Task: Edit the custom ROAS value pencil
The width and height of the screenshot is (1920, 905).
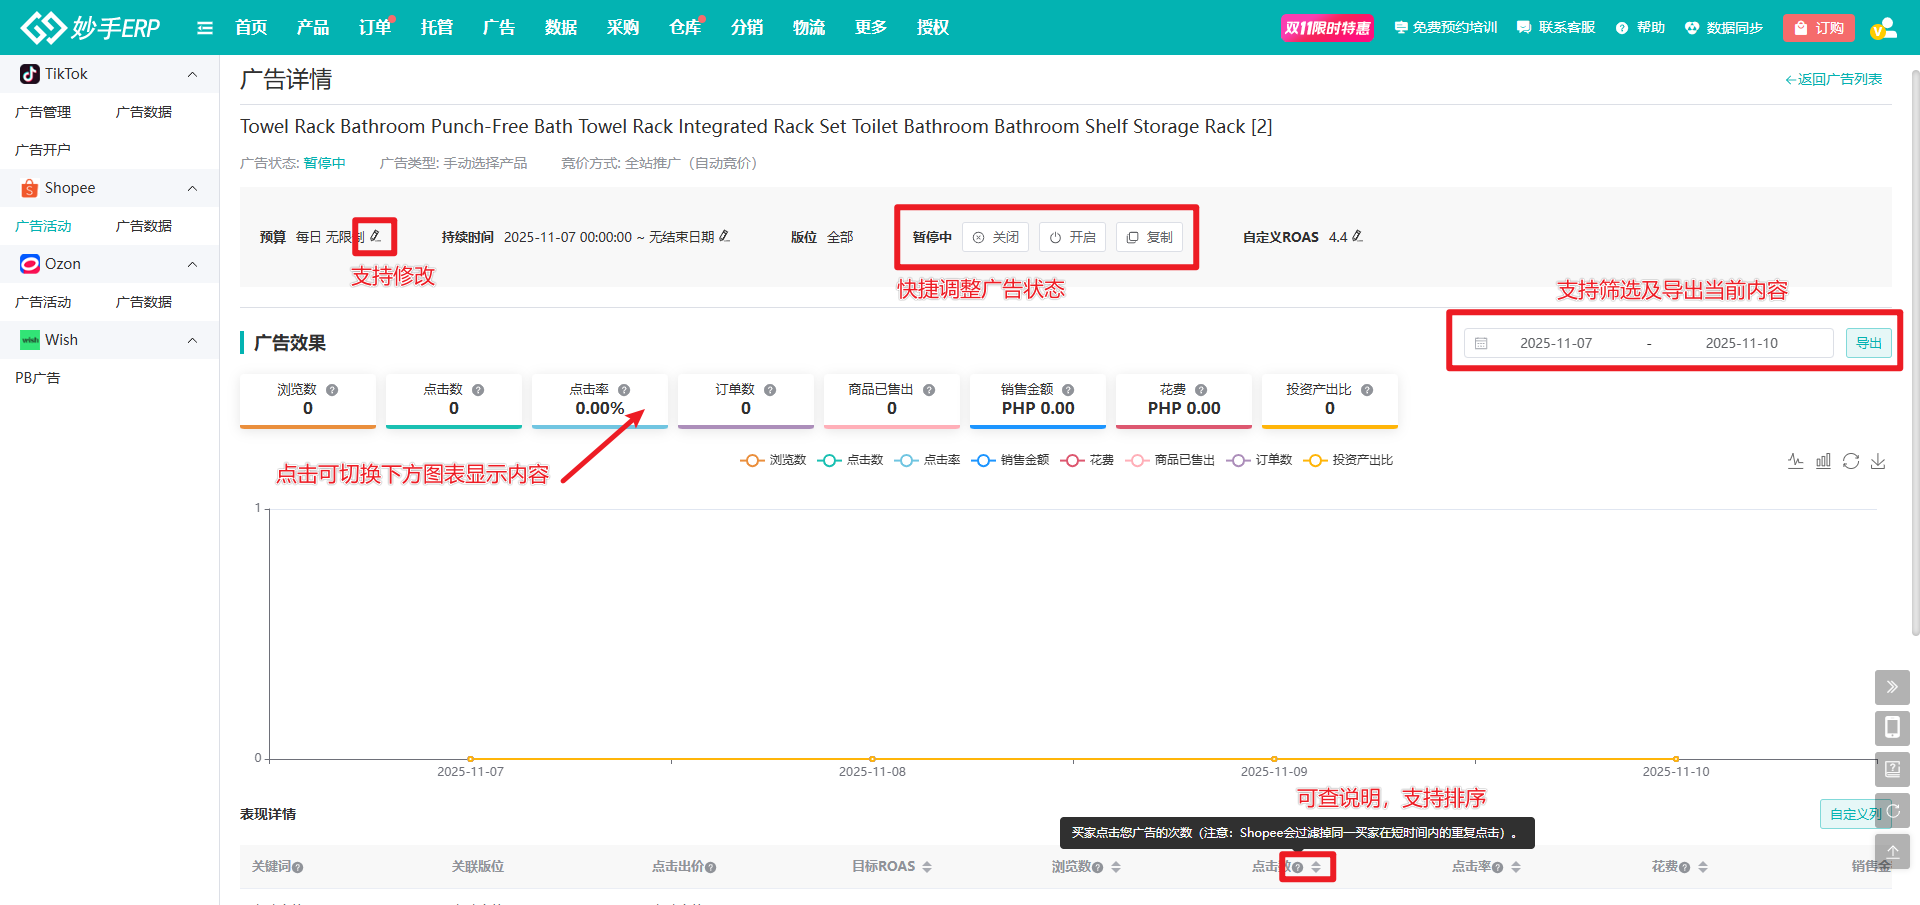Action: click(1357, 237)
